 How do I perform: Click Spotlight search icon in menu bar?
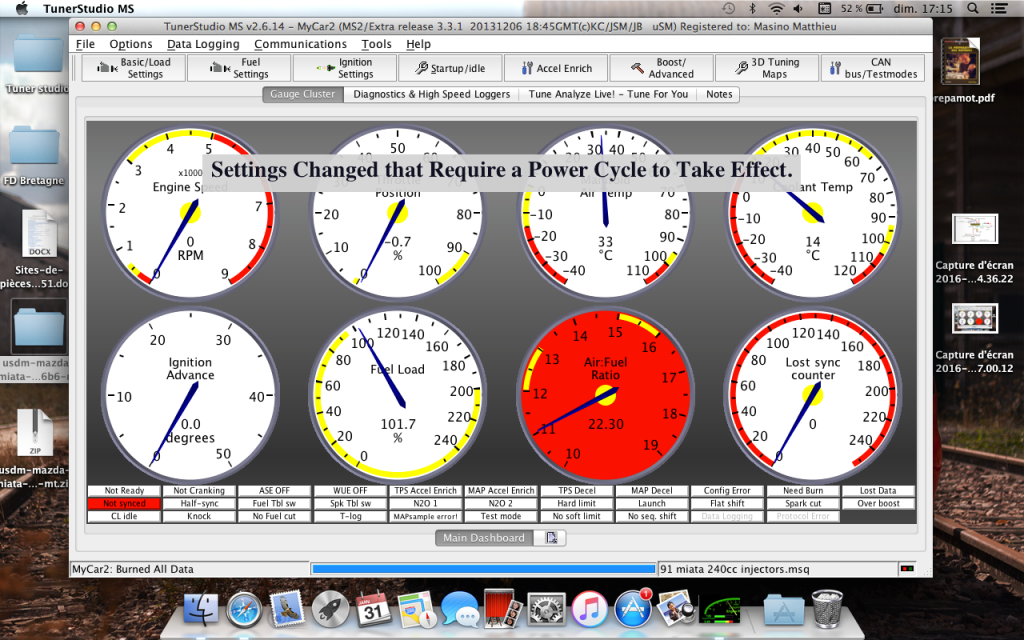pos(972,8)
